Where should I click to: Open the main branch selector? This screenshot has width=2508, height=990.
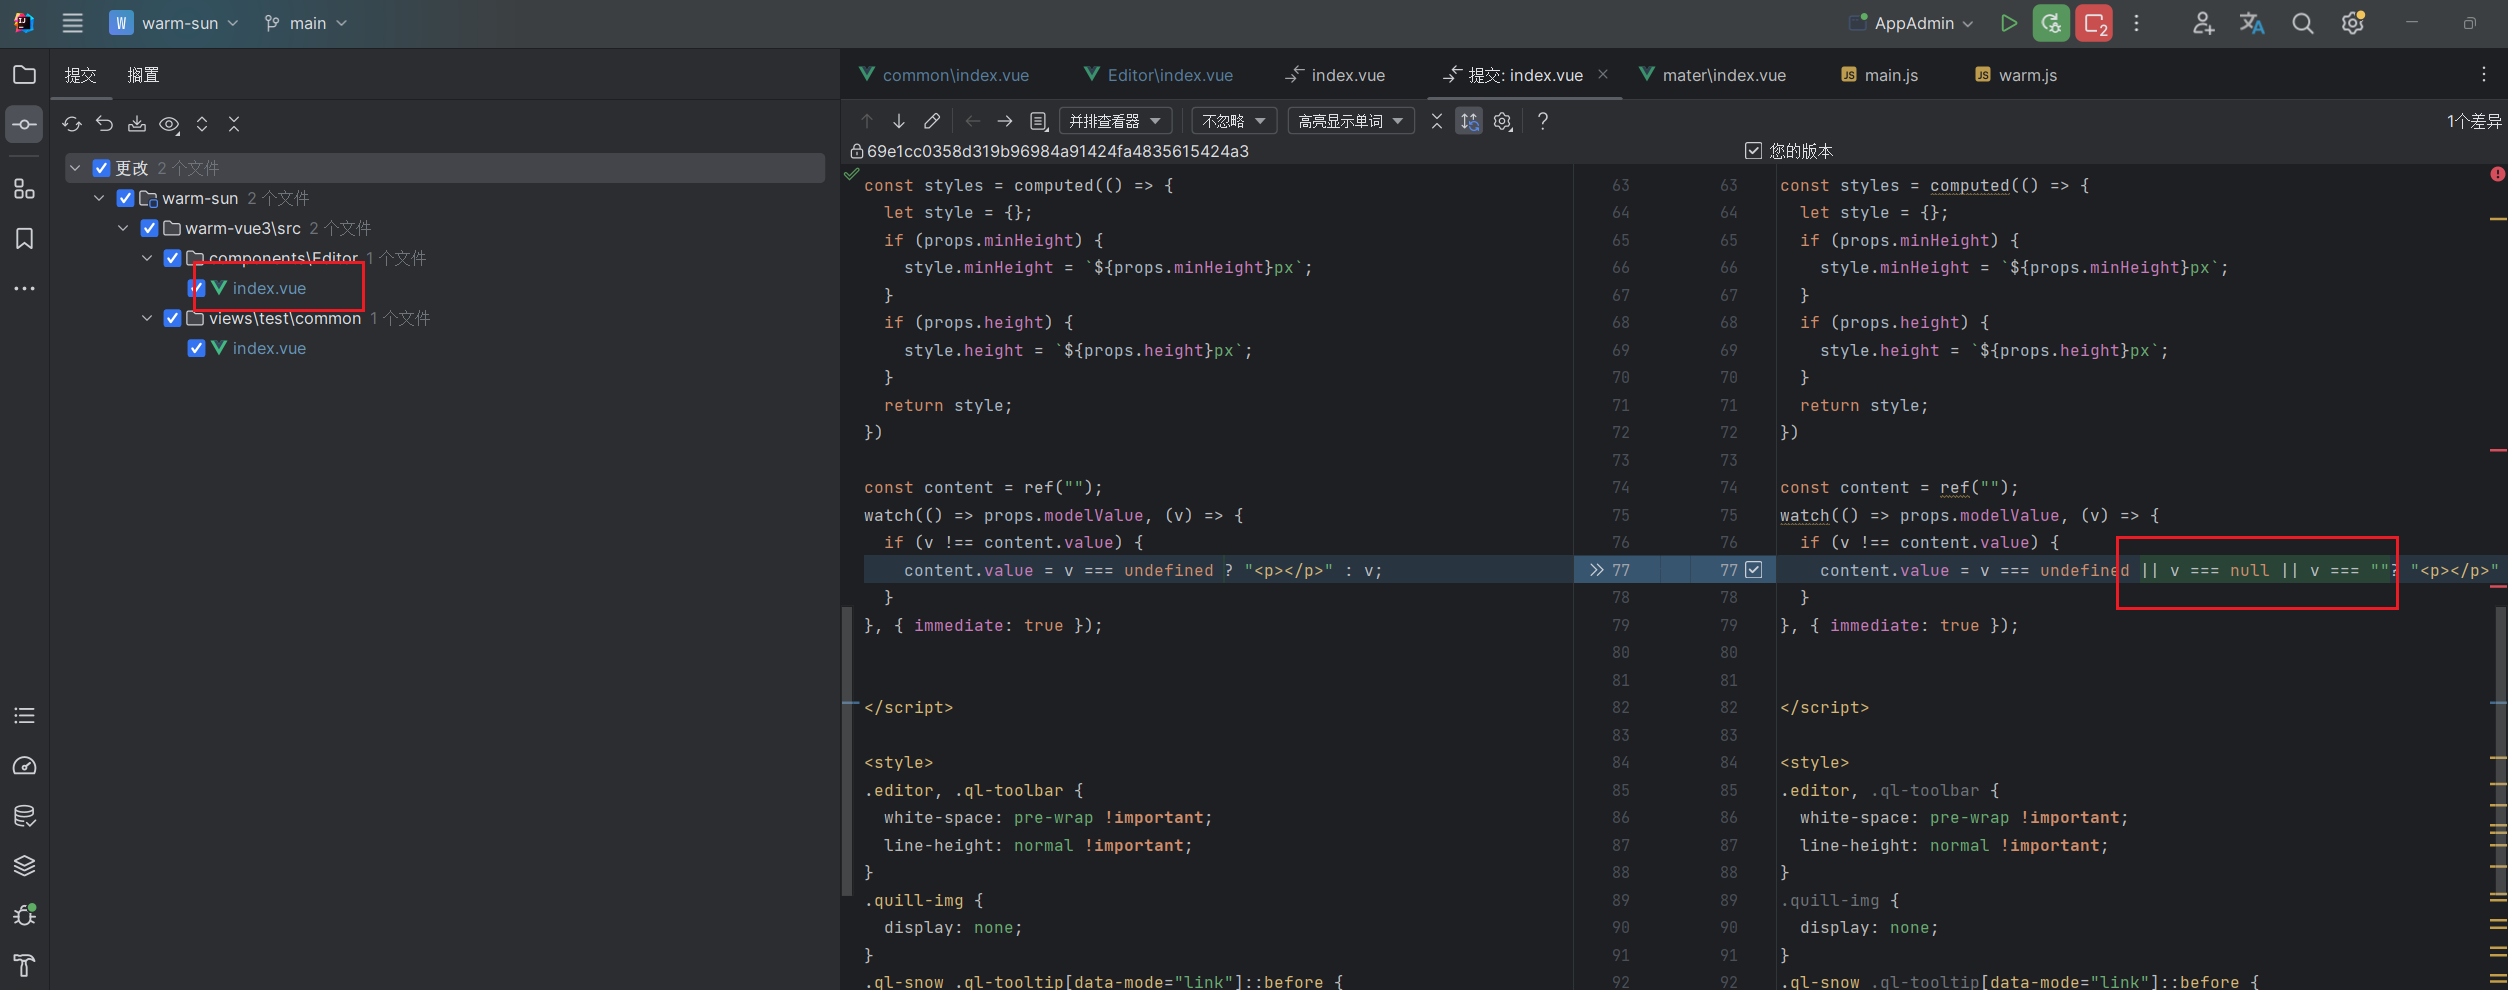click(x=305, y=22)
